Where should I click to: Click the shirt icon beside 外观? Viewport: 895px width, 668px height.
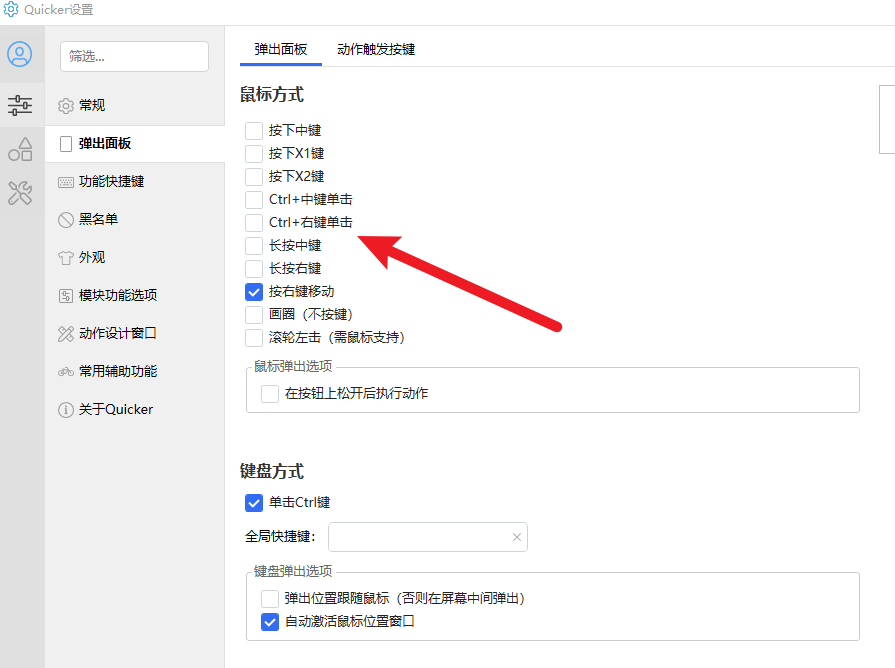pyautogui.click(x=66, y=258)
